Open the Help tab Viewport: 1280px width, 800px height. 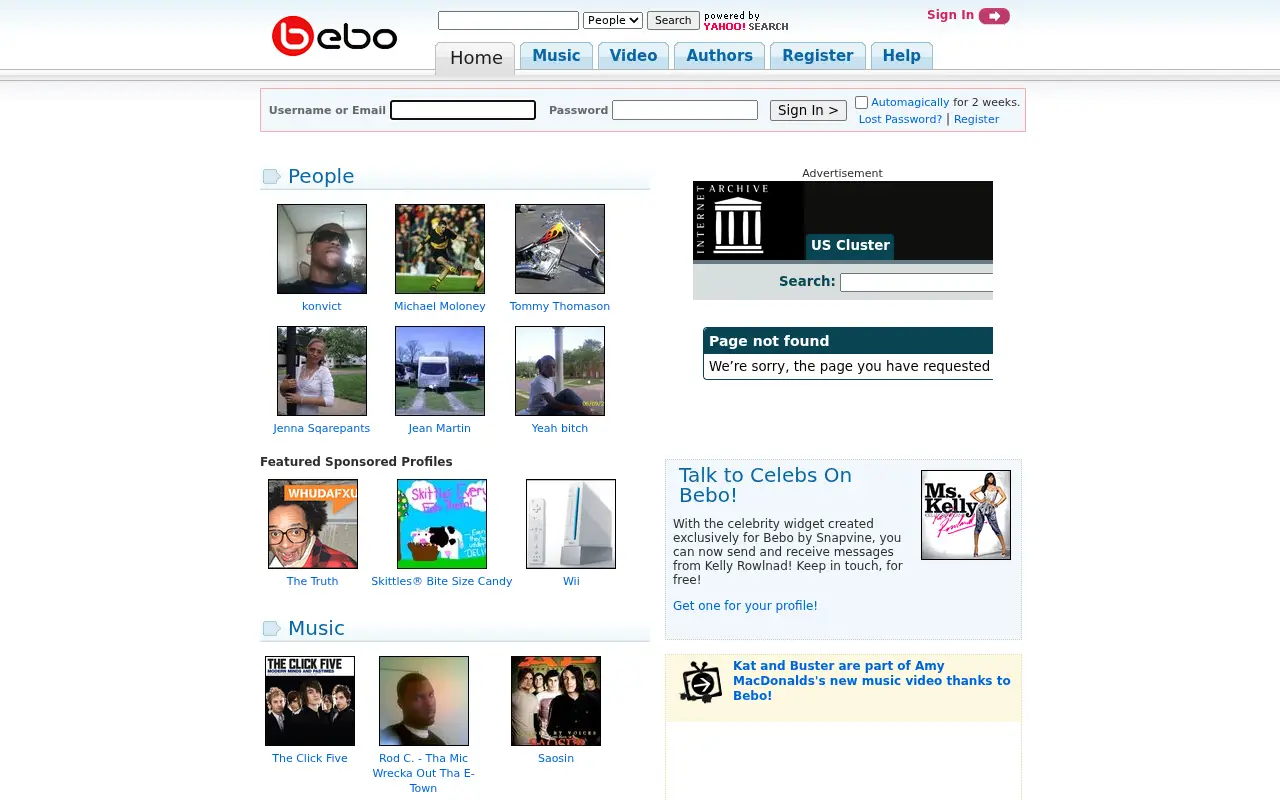(x=901, y=56)
